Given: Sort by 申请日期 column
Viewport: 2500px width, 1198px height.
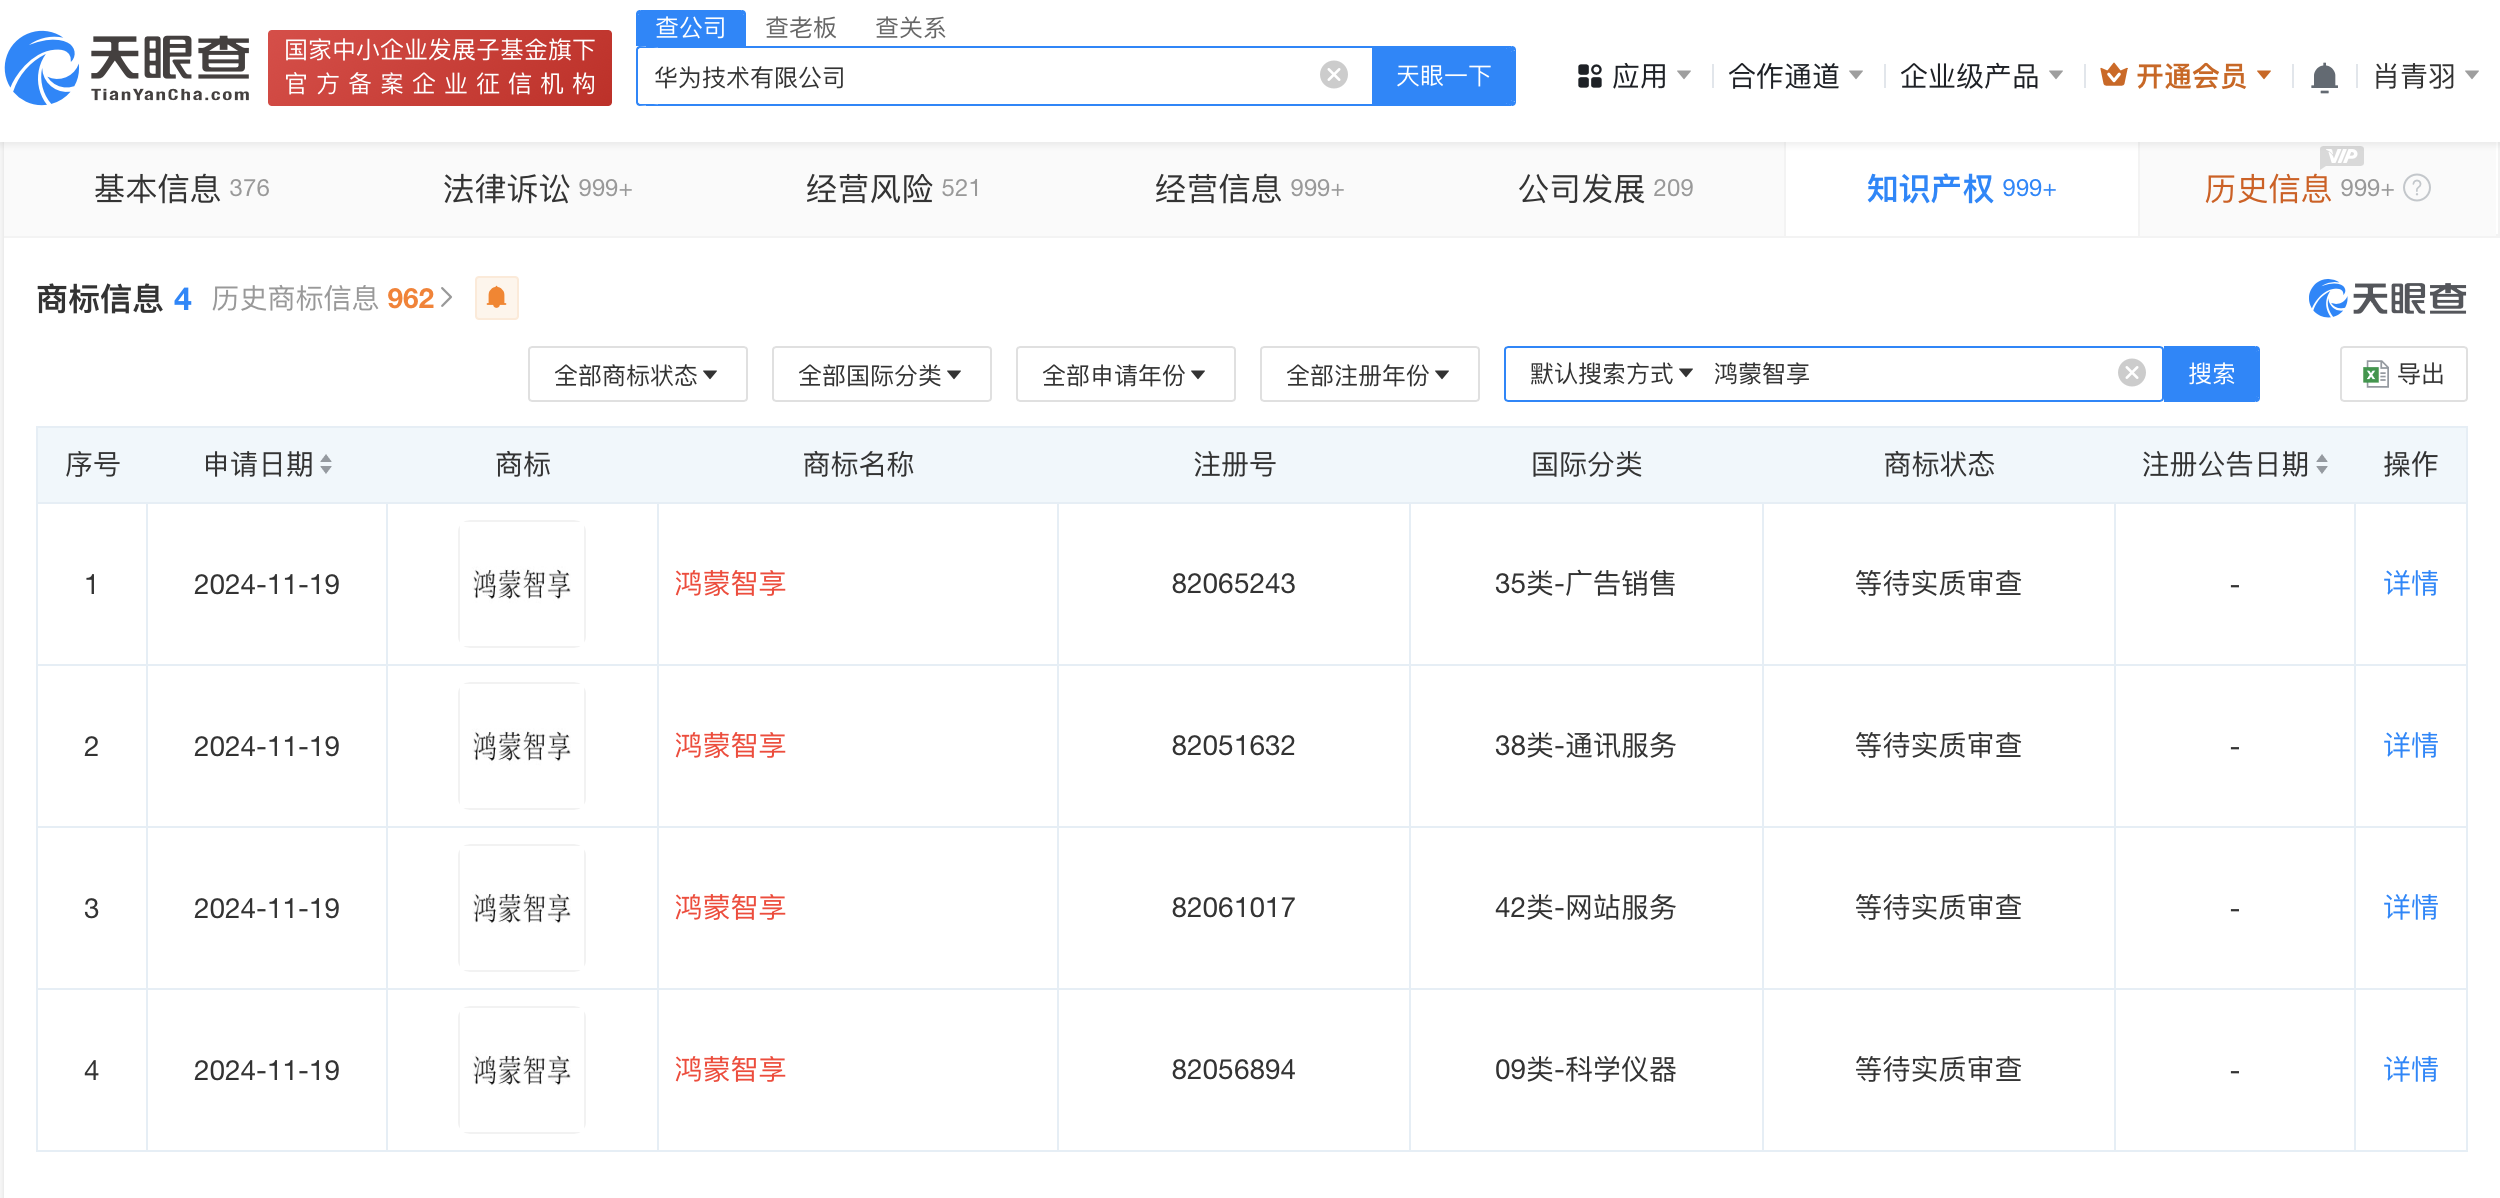Looking at the screenshot, I should 327,464.
